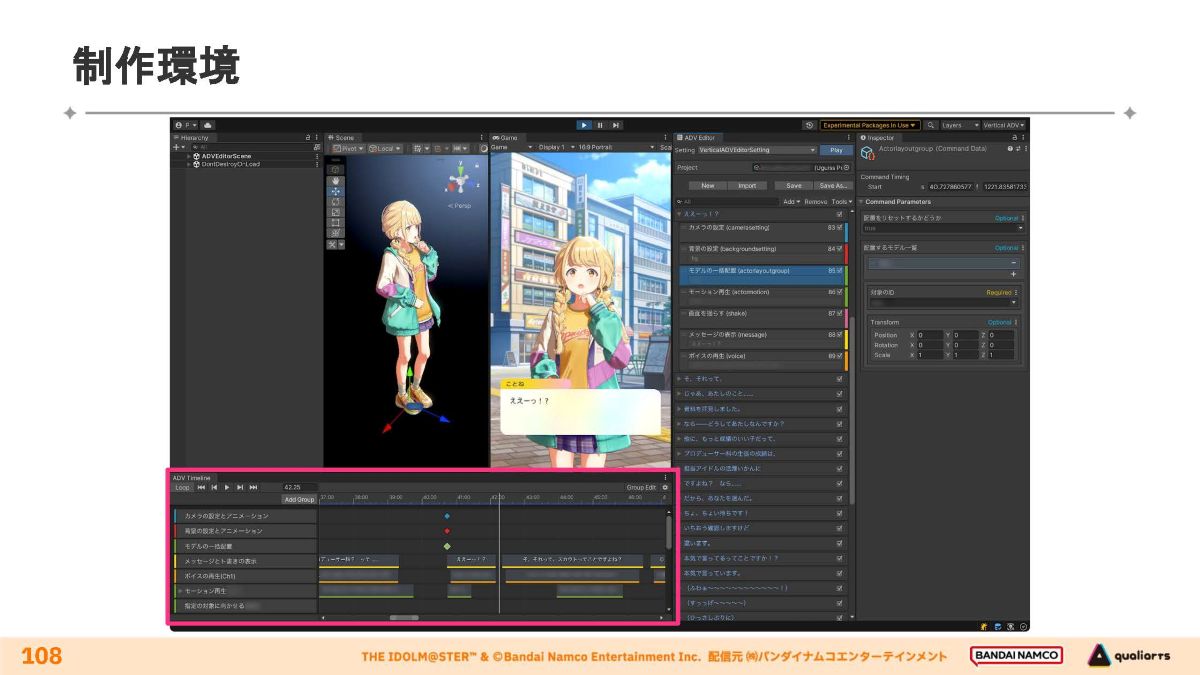Viewport: 1200px width, 675px height.
Task: Click the Add Group button in timeline
Action: point(299,499)
